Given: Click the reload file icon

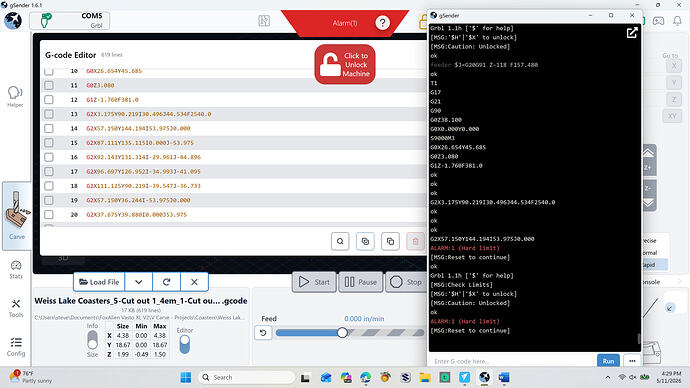Looking at the screenshot, I should pyautogui.click(x=166, y=282).
